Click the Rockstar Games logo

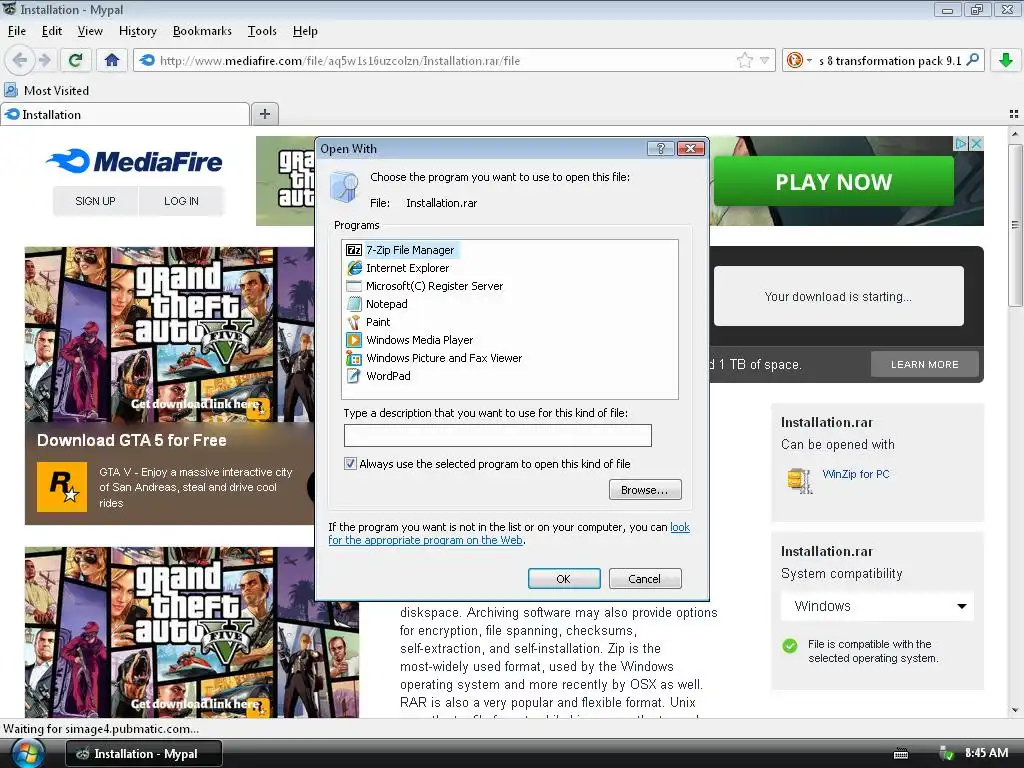click(62, 487)
